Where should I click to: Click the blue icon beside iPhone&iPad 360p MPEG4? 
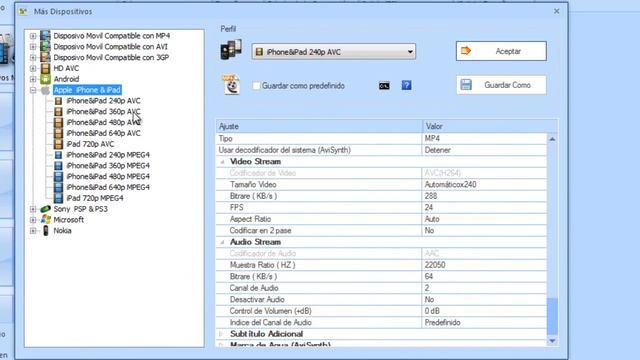[x=58, y=166]
